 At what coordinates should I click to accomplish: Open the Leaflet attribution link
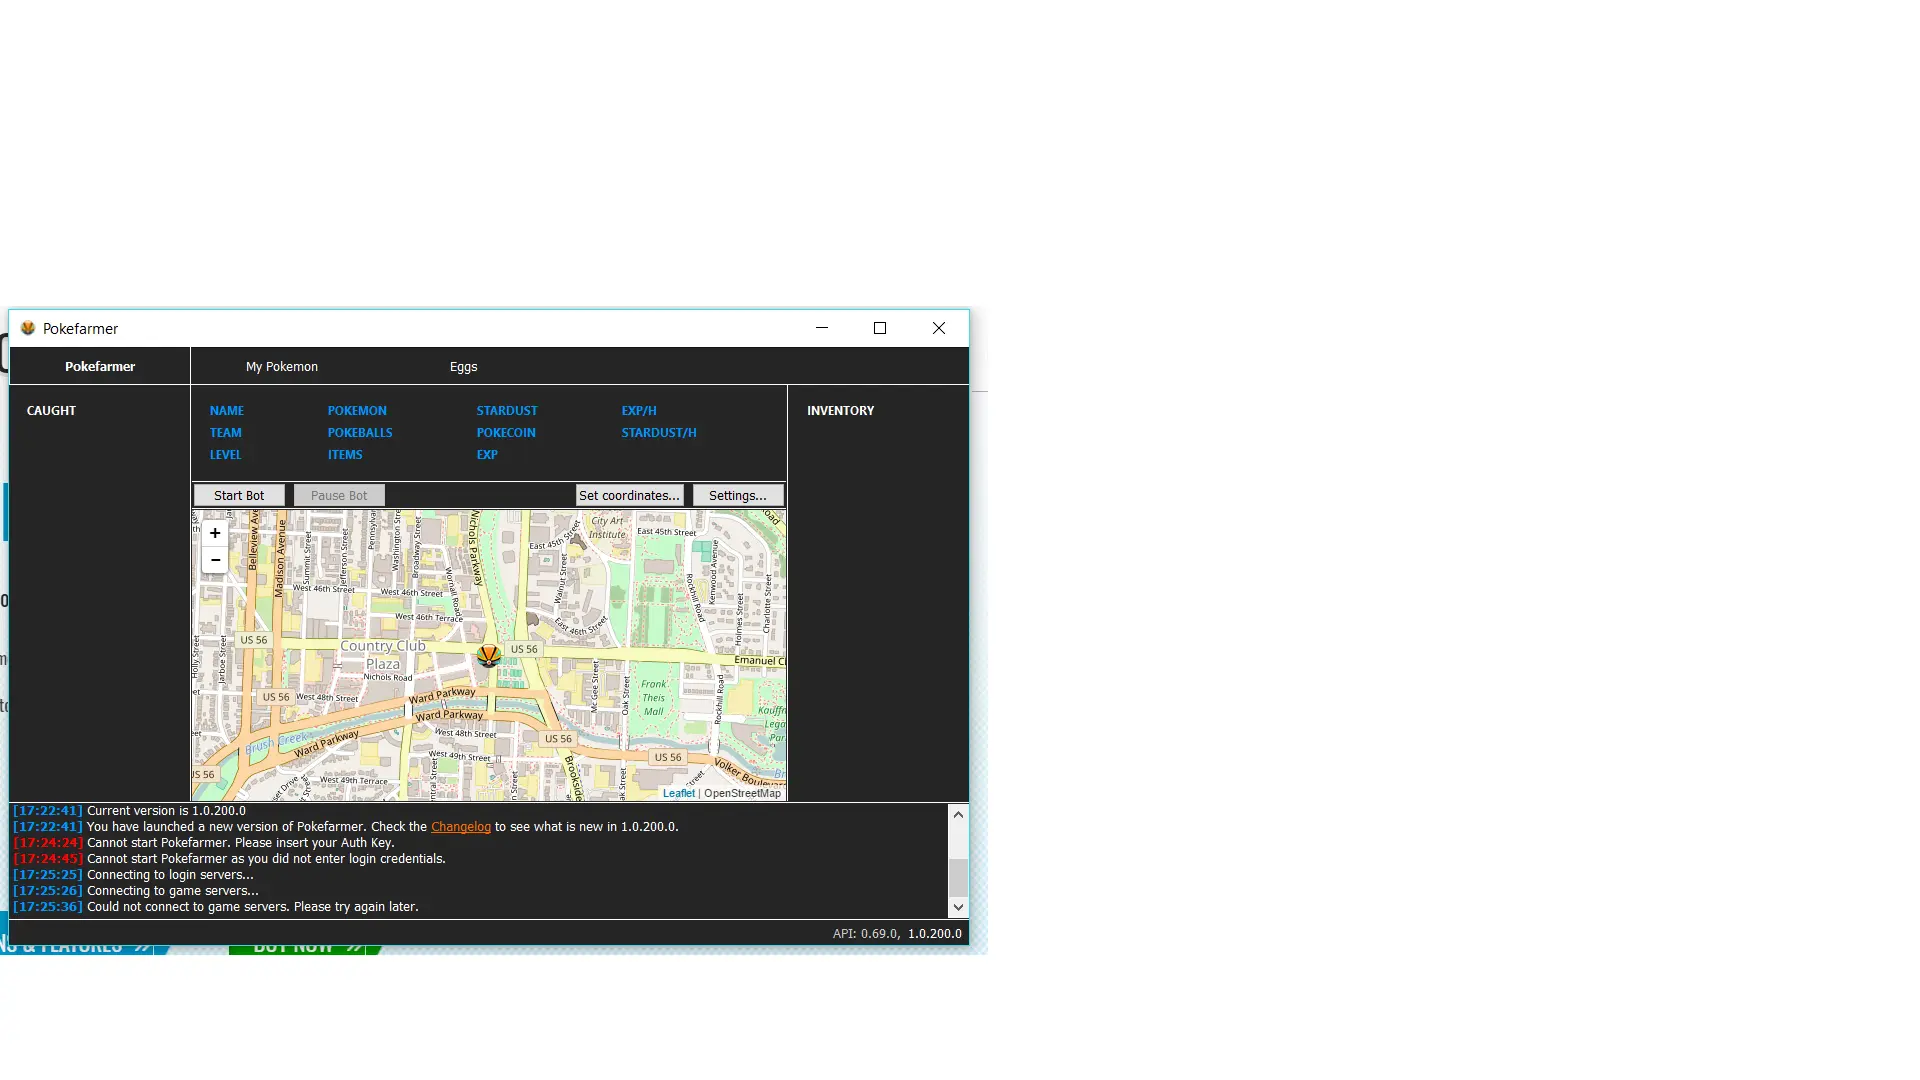[x=678, y=793]
